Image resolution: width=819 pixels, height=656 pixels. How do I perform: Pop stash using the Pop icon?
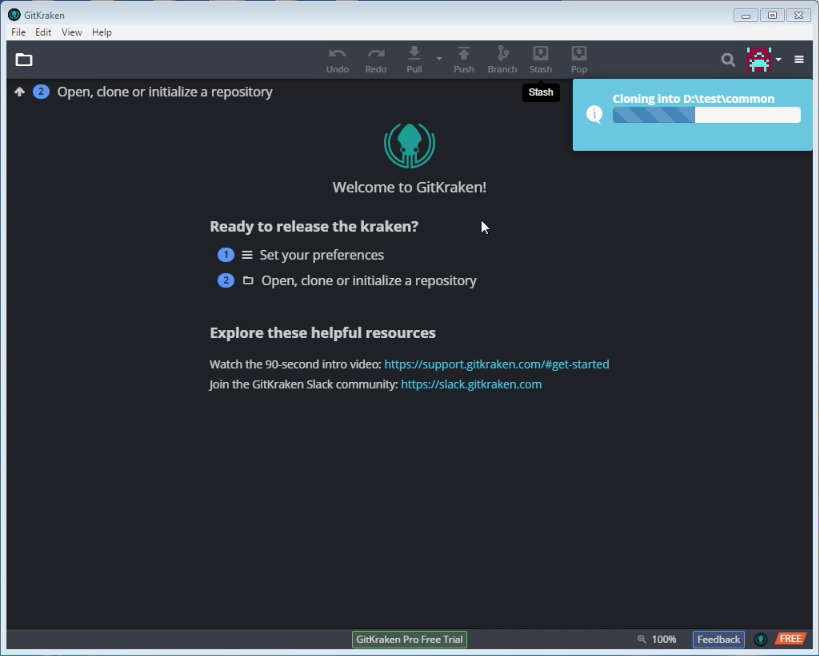[579, 60]
